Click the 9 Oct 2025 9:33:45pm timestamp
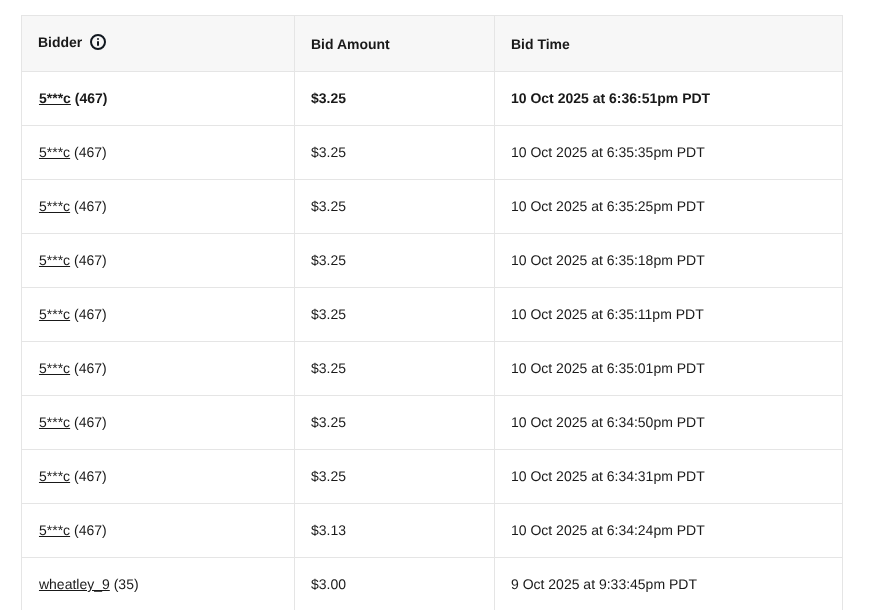The height and width of the screenshot is (610, 896). pyautogui.click(x=603, y=585)
